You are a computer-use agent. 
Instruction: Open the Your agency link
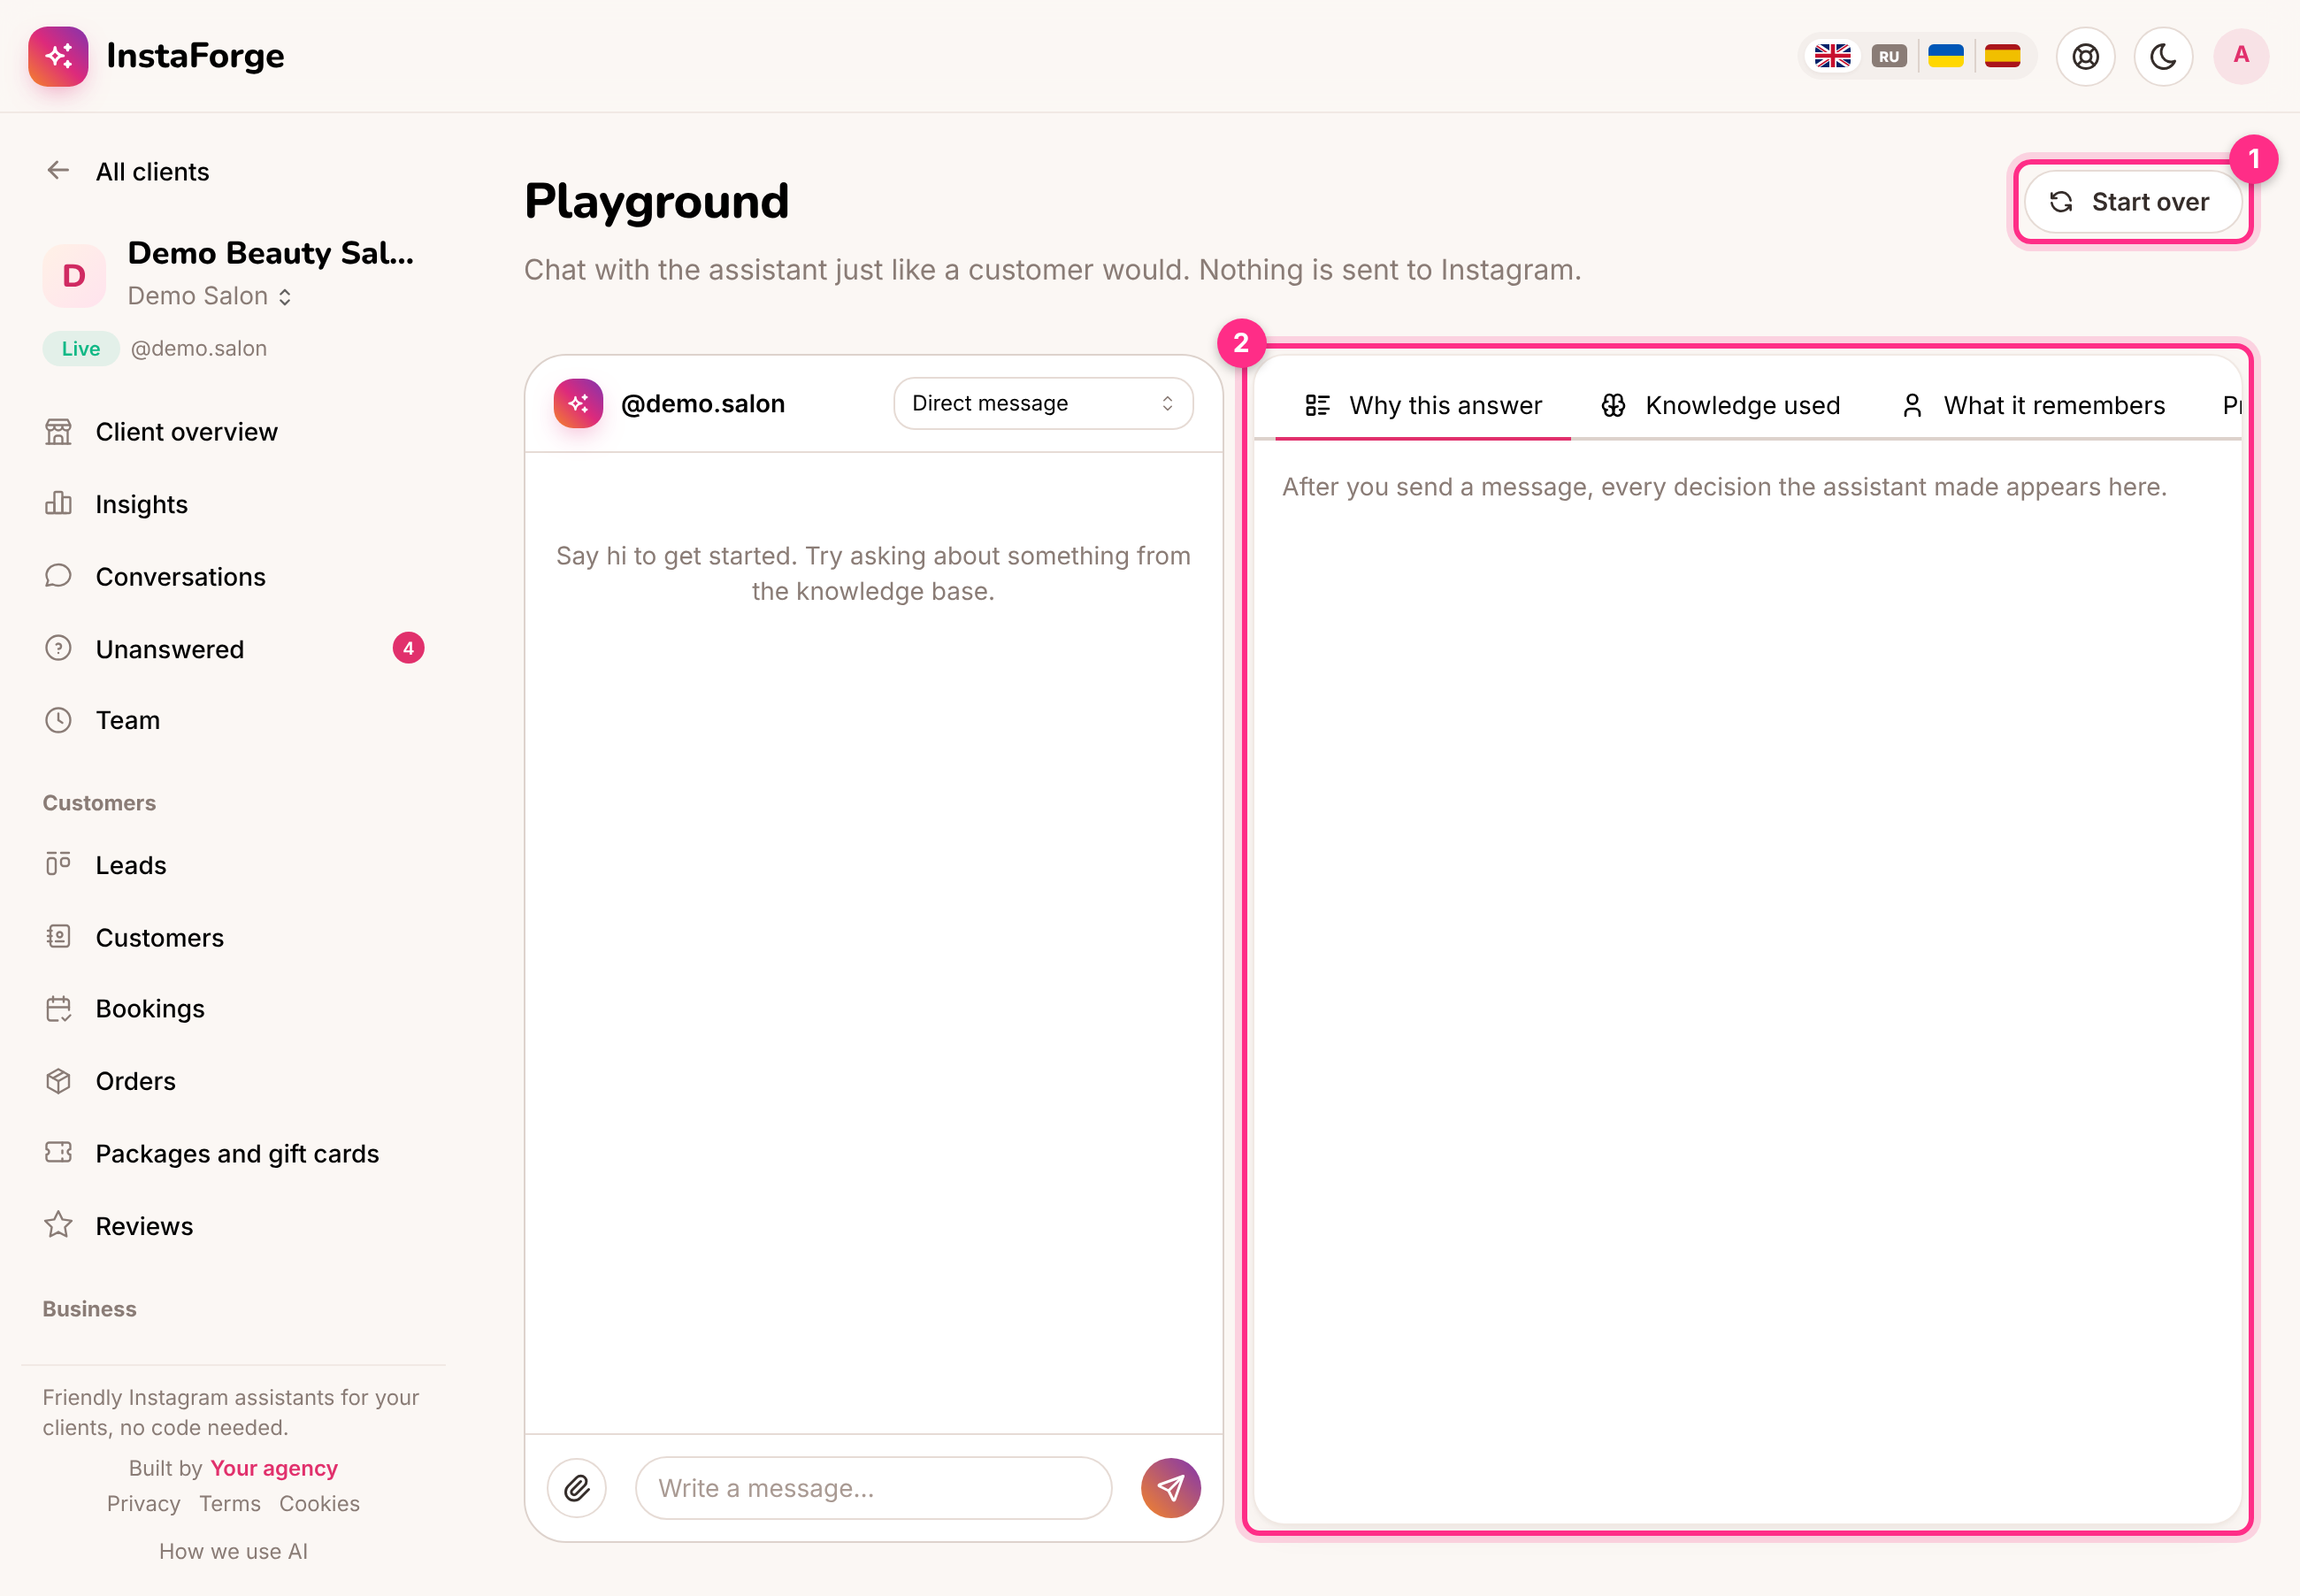coord(274,1468)
